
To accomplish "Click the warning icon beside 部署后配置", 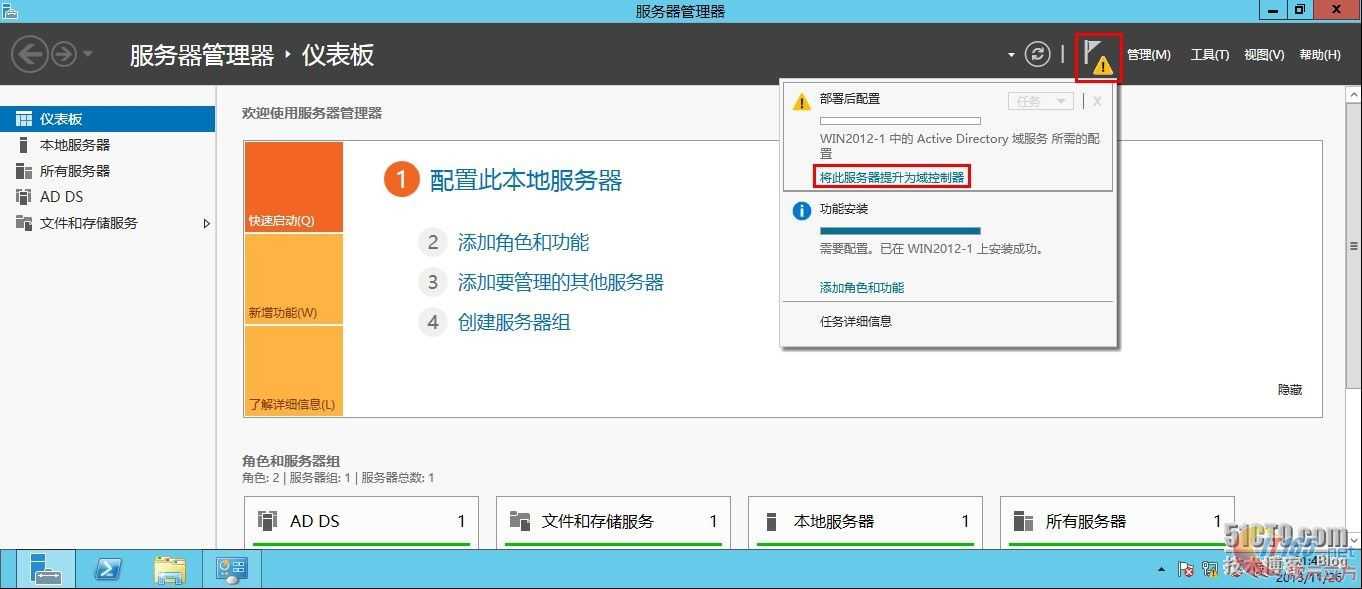I will (x=801, y=101).
